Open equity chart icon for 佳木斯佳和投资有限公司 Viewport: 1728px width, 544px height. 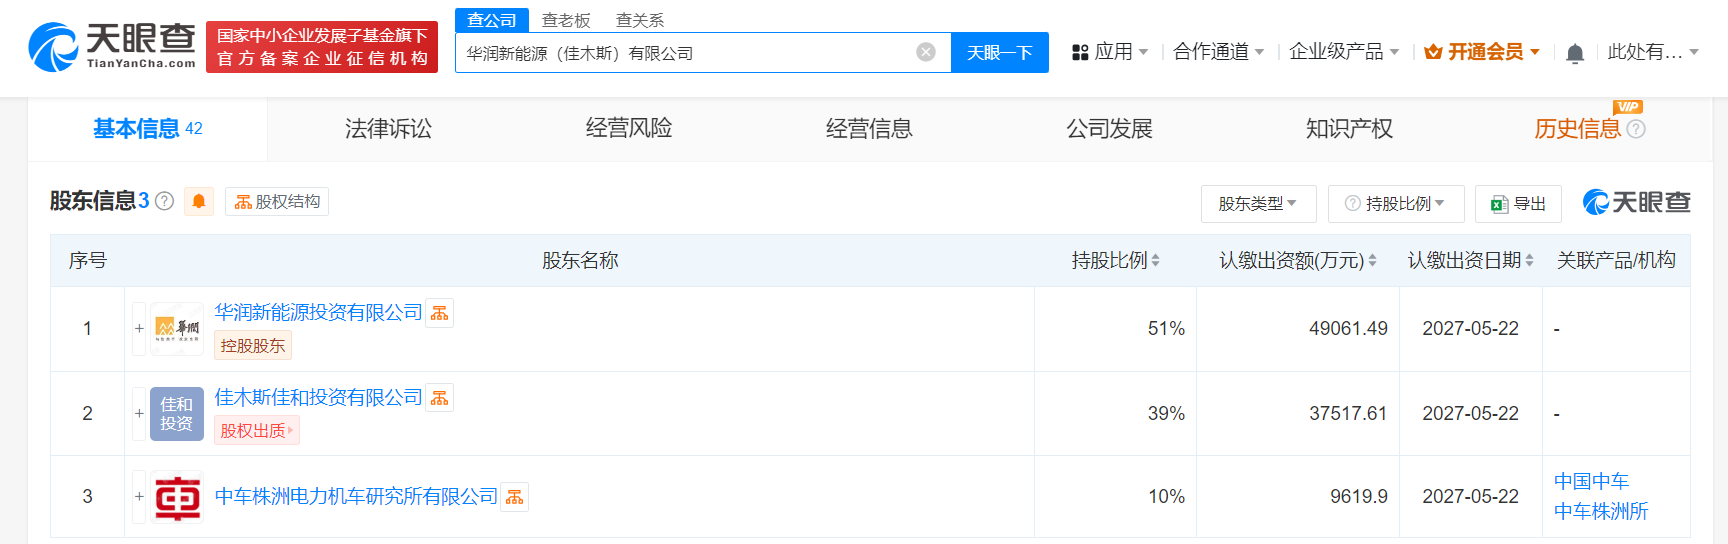point(440,398)
